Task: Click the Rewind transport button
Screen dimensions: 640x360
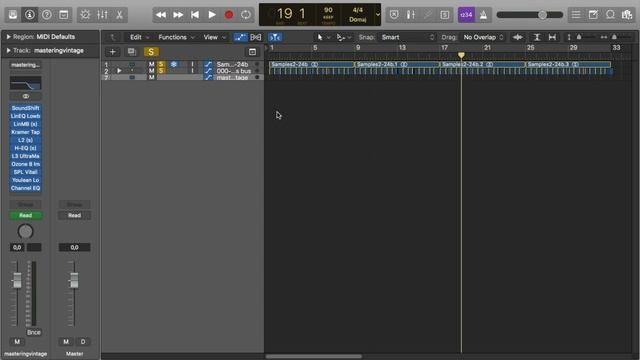Action: point(161,15)
